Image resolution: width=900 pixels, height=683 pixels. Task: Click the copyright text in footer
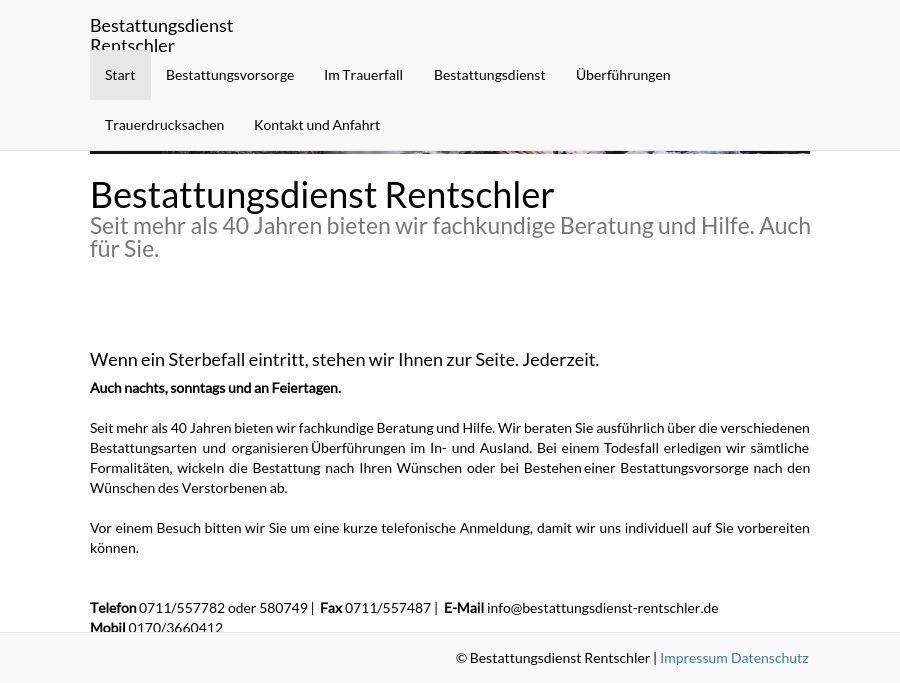coord(553,658)
